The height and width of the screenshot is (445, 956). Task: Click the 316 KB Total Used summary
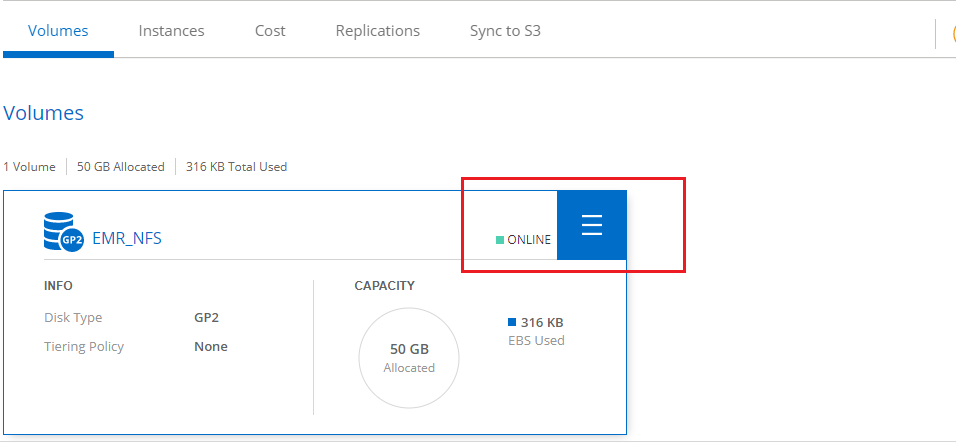[x=236, y=167]
